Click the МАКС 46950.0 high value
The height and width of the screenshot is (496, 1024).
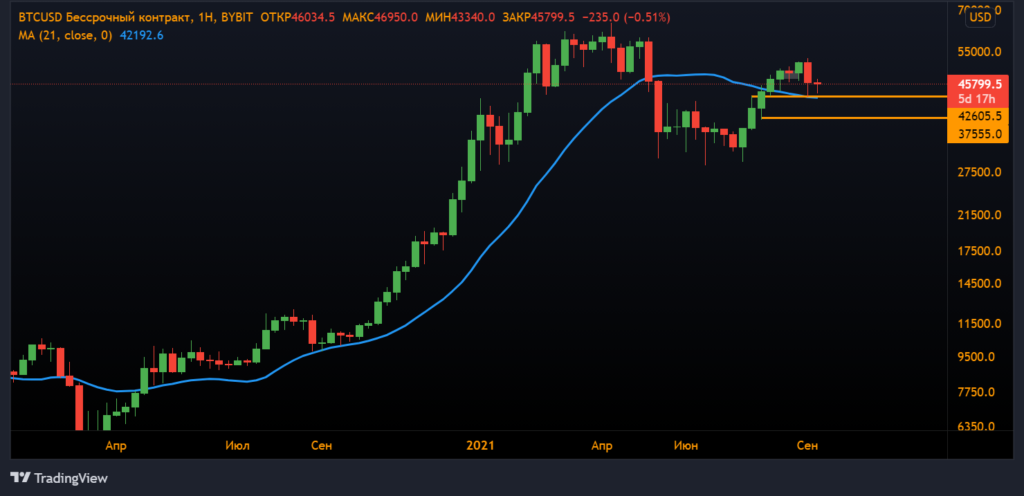click(379, 18)
